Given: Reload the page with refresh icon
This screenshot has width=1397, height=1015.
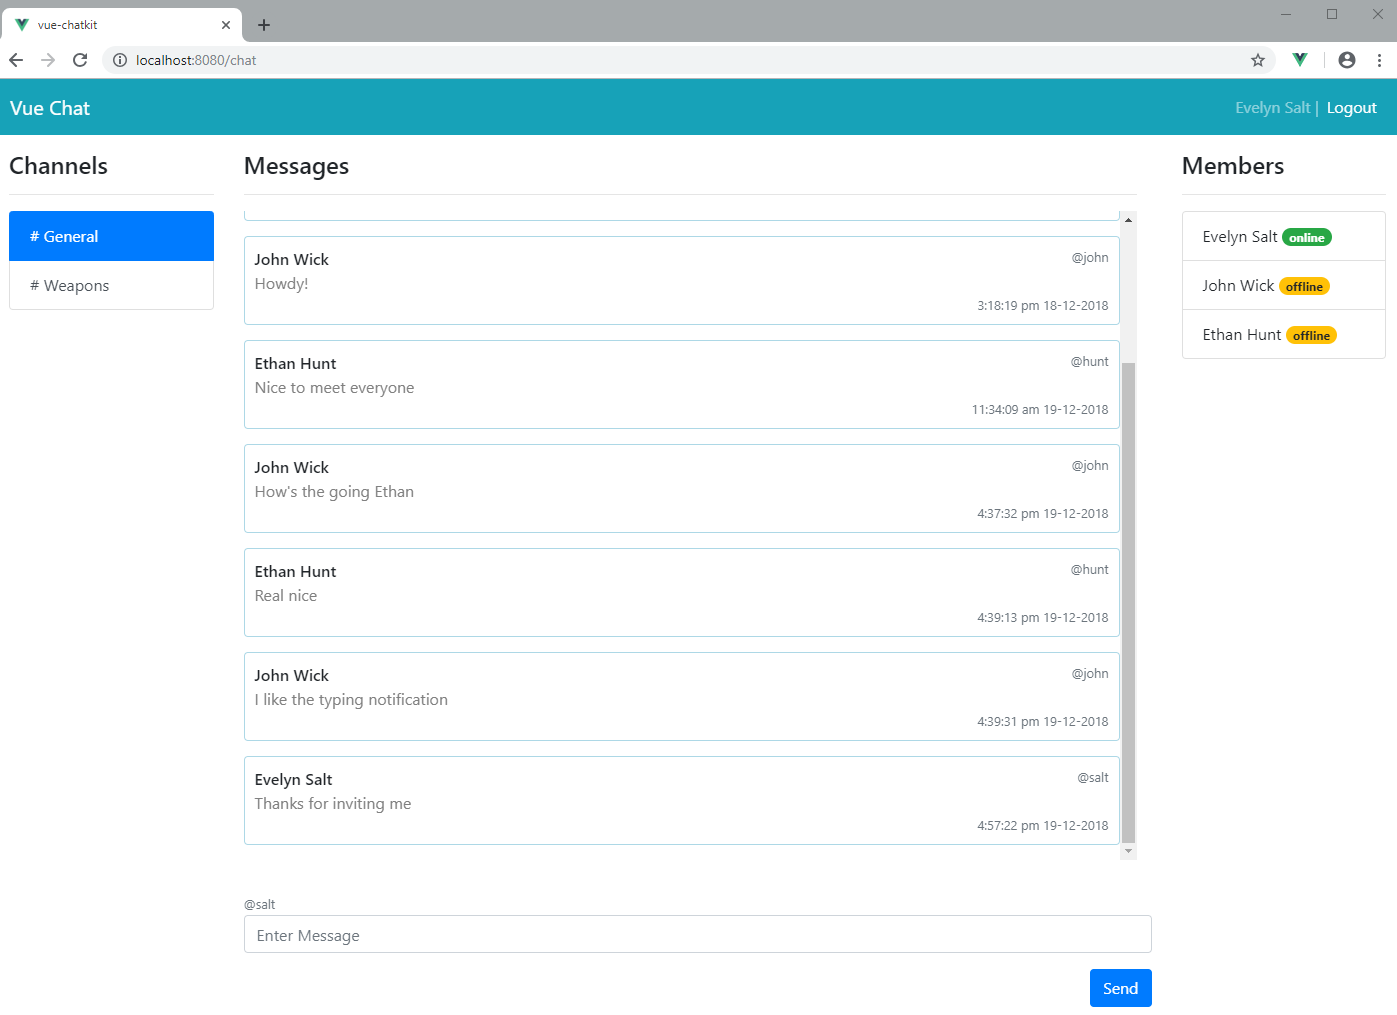Looking at the screenshot, I should (80, 60).
